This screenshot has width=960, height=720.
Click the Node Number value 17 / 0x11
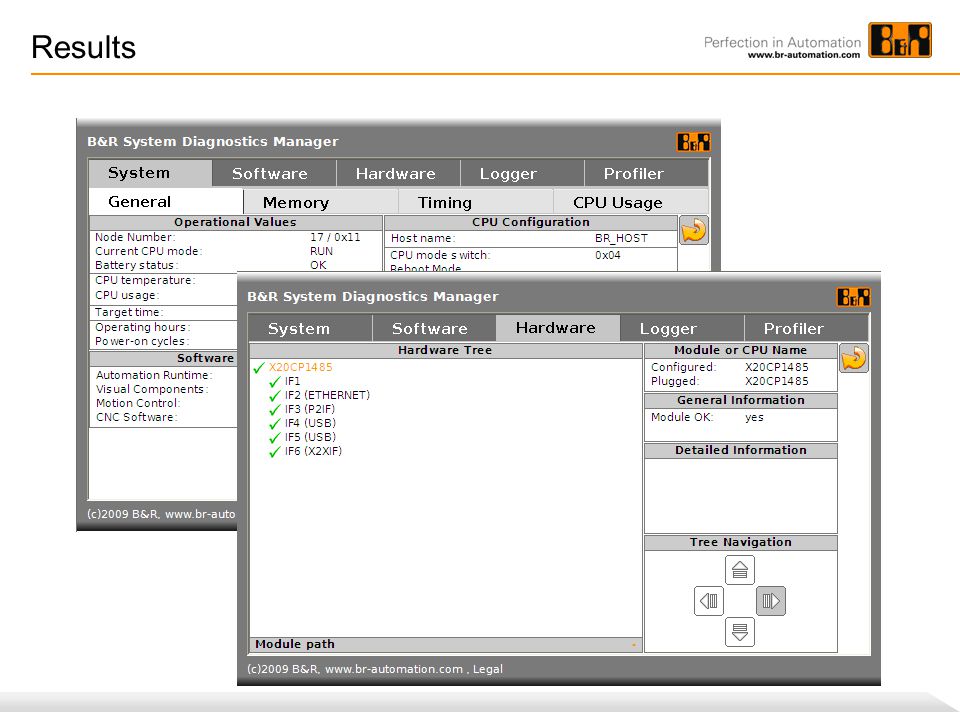pyautogui.click(x=336, y=237)
